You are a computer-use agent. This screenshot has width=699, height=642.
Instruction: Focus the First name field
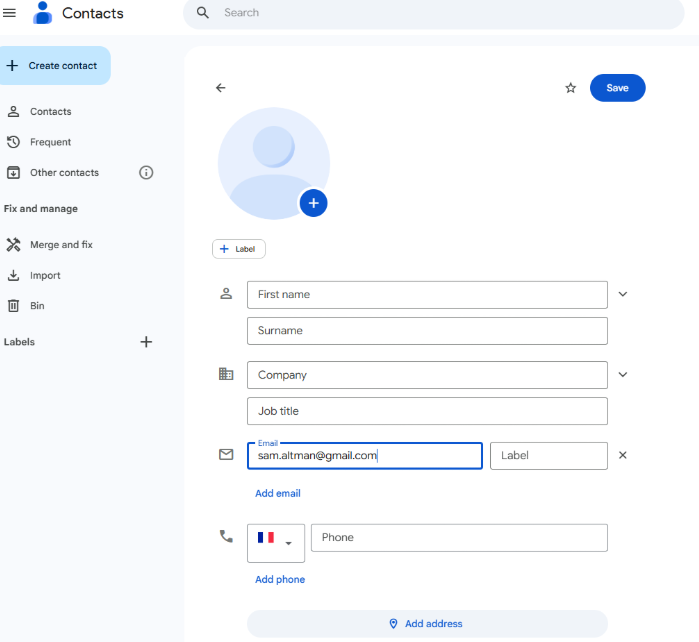pos(427,295)
